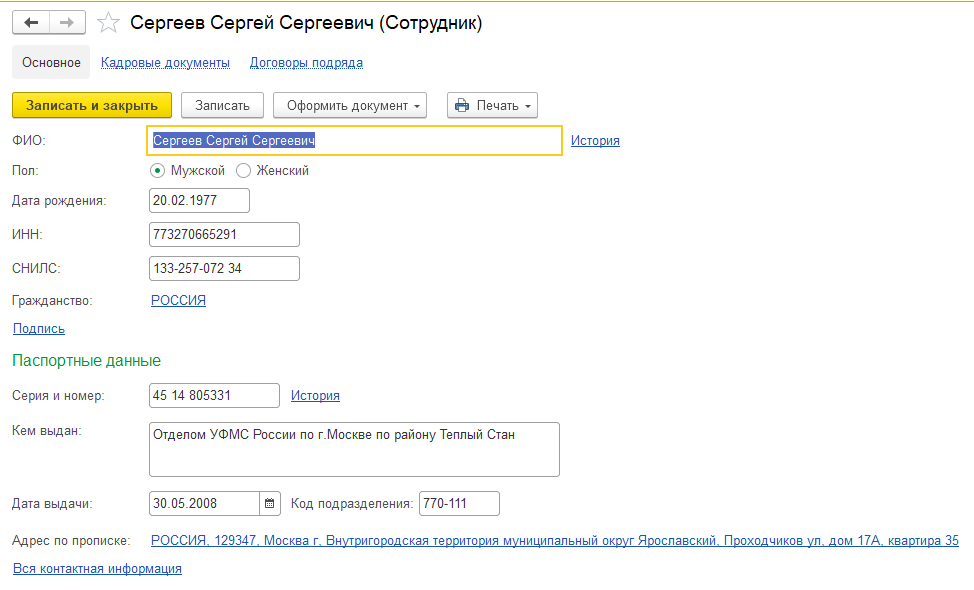Open the Договоры подряда tab
The image size is (974, 590).
(306, 62)
